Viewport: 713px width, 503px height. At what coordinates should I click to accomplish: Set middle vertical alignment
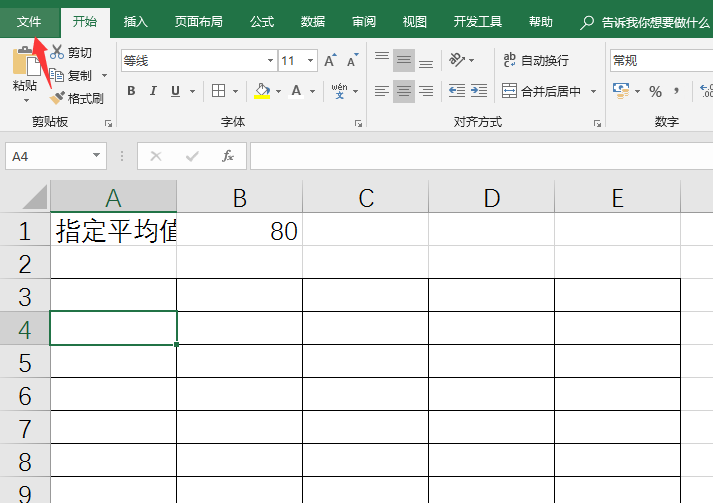(404, 60)
